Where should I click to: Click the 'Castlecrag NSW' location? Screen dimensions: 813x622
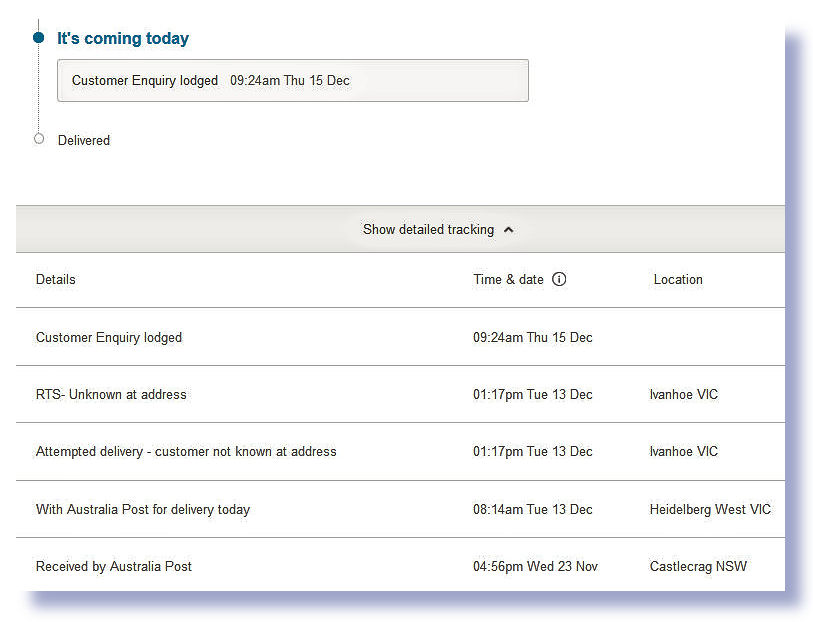[698, 567]
